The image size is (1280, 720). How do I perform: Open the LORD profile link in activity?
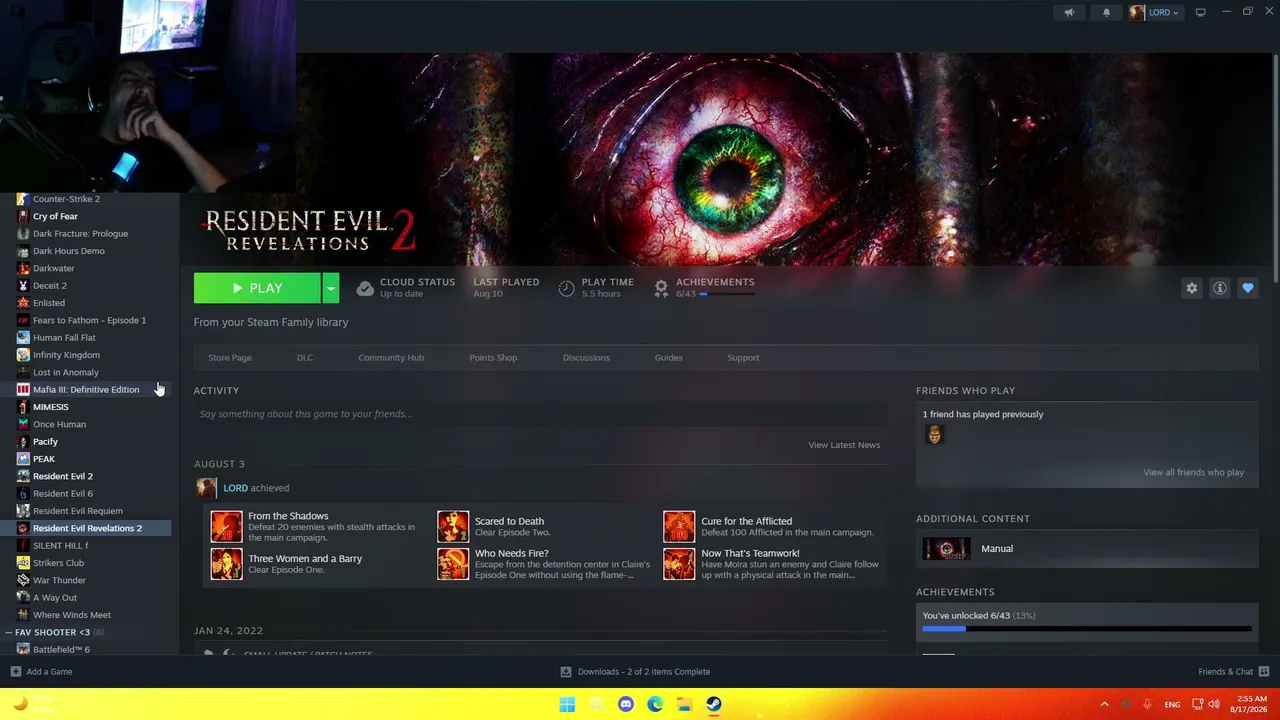click(x=236, y=488)
